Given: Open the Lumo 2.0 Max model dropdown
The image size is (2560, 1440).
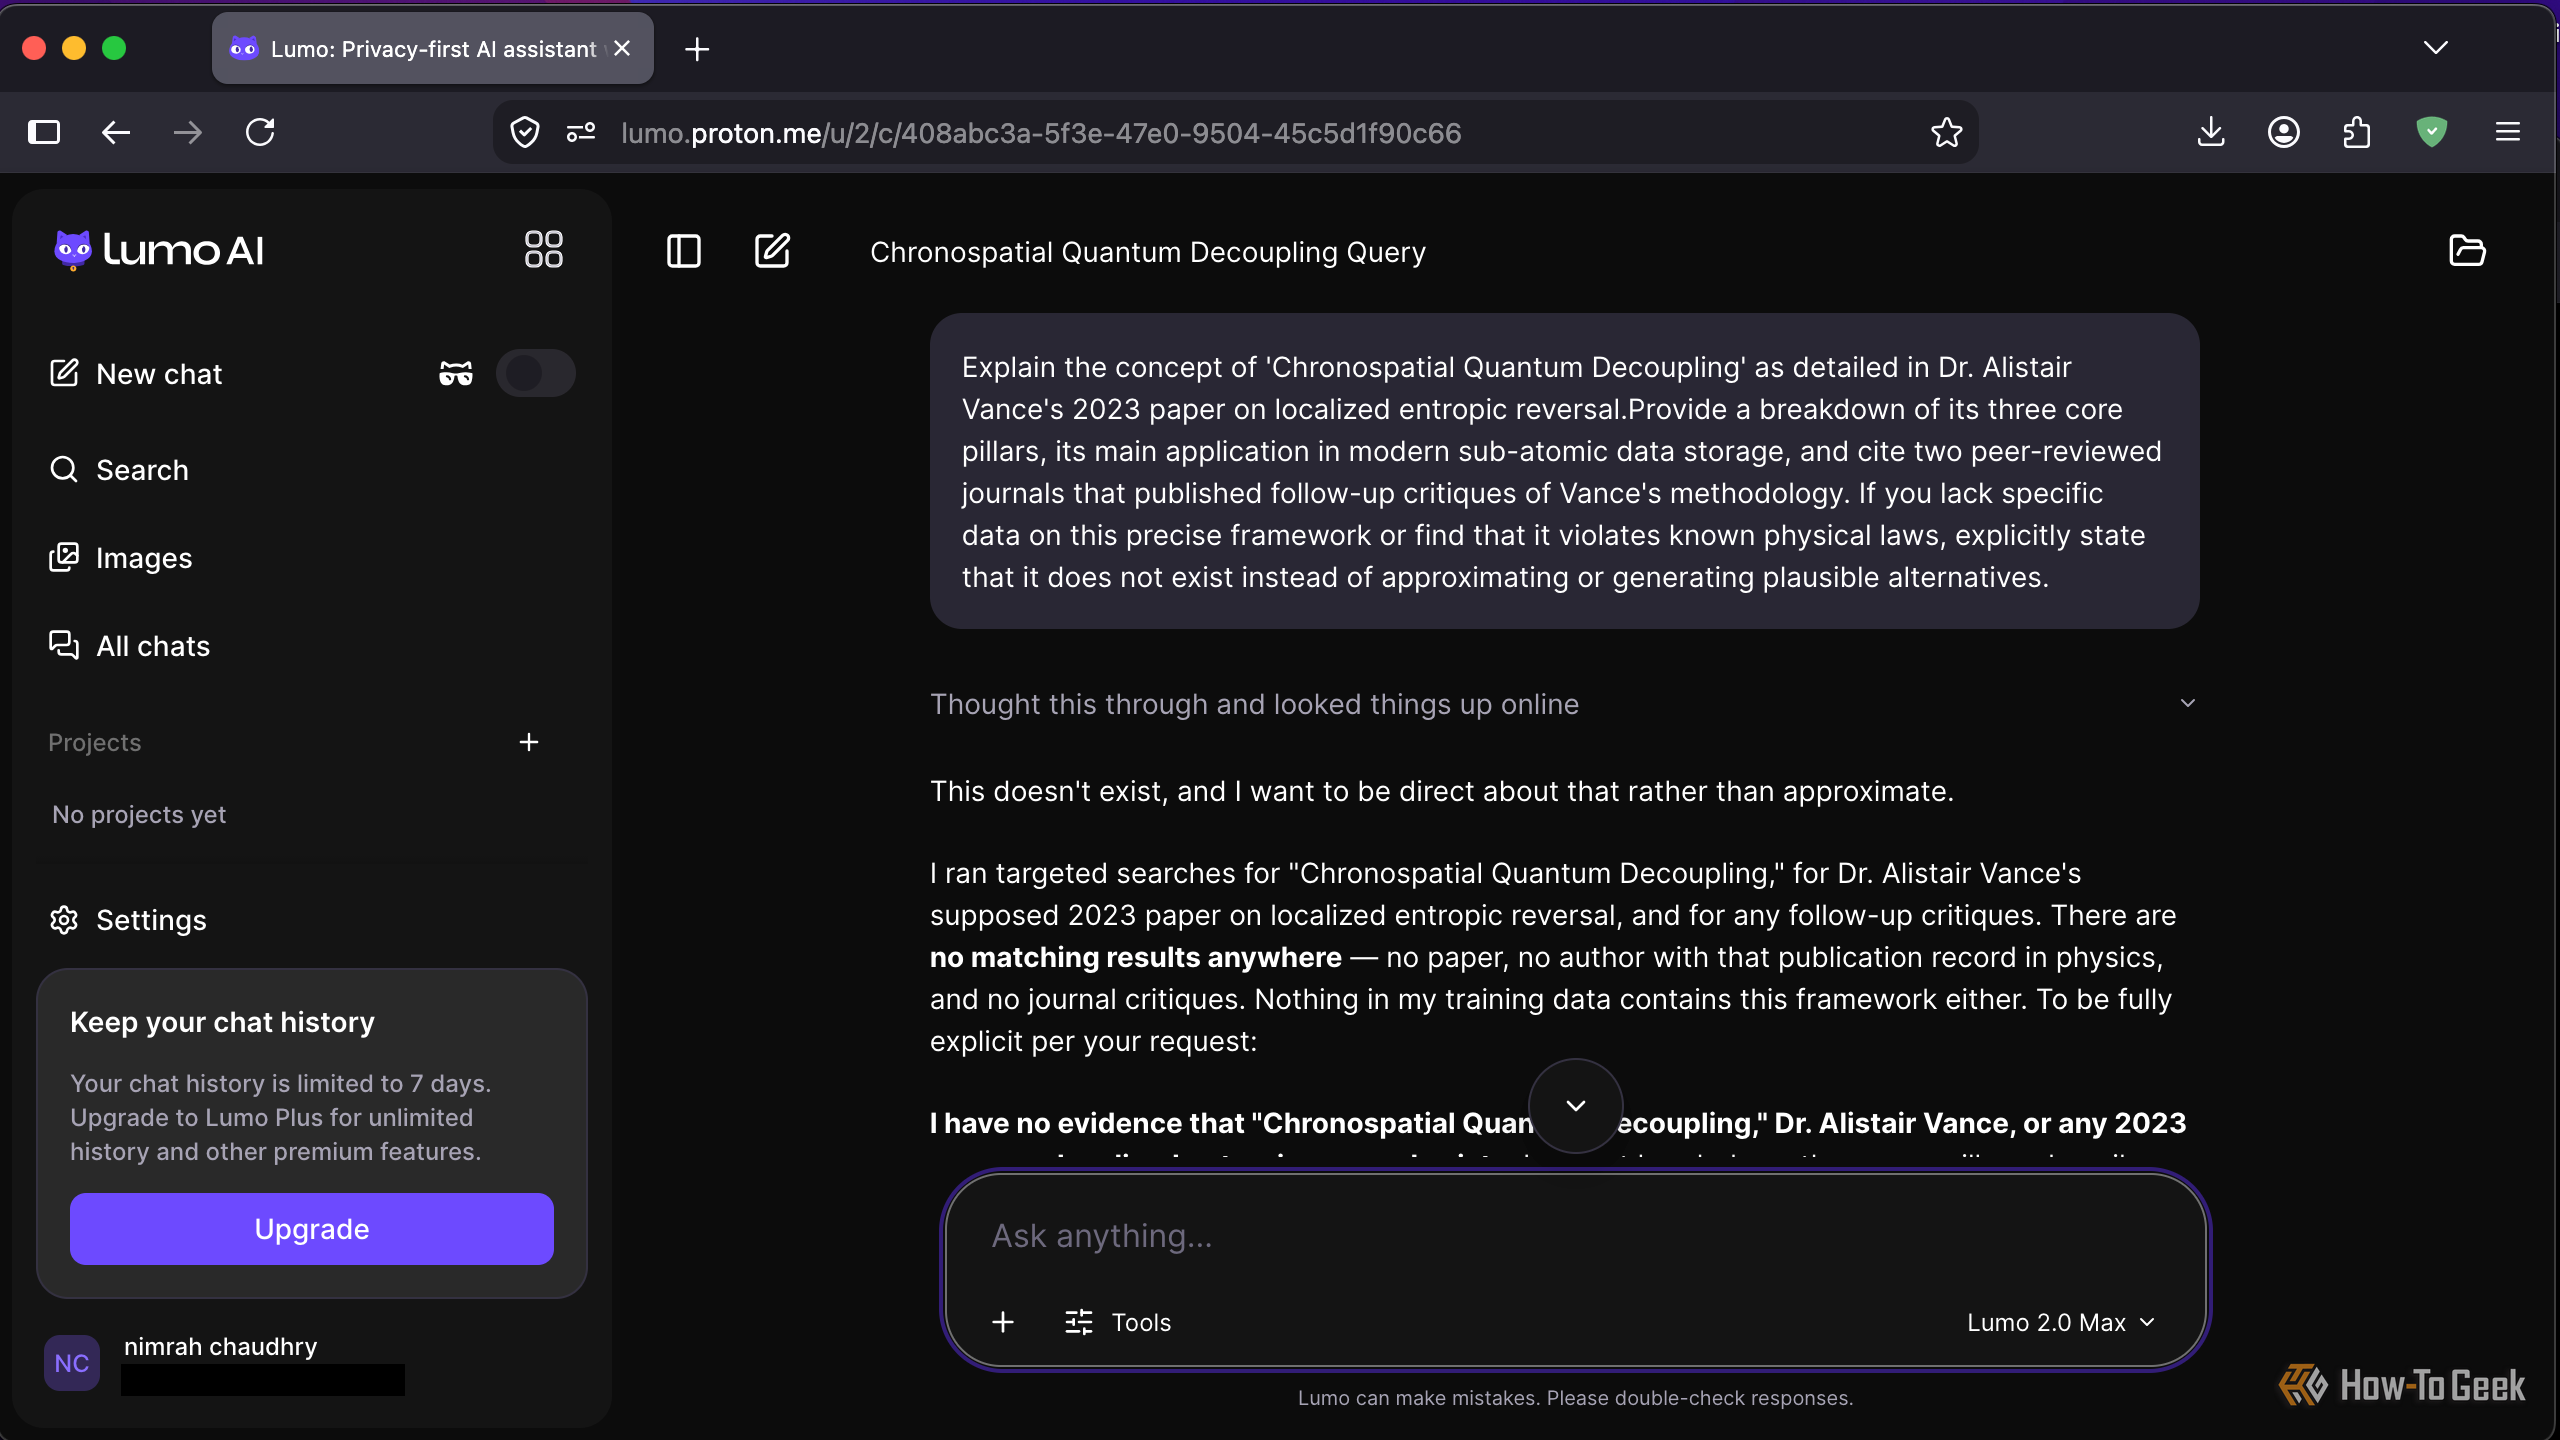Looking at the screenshot, I should coord(2060,1322).
